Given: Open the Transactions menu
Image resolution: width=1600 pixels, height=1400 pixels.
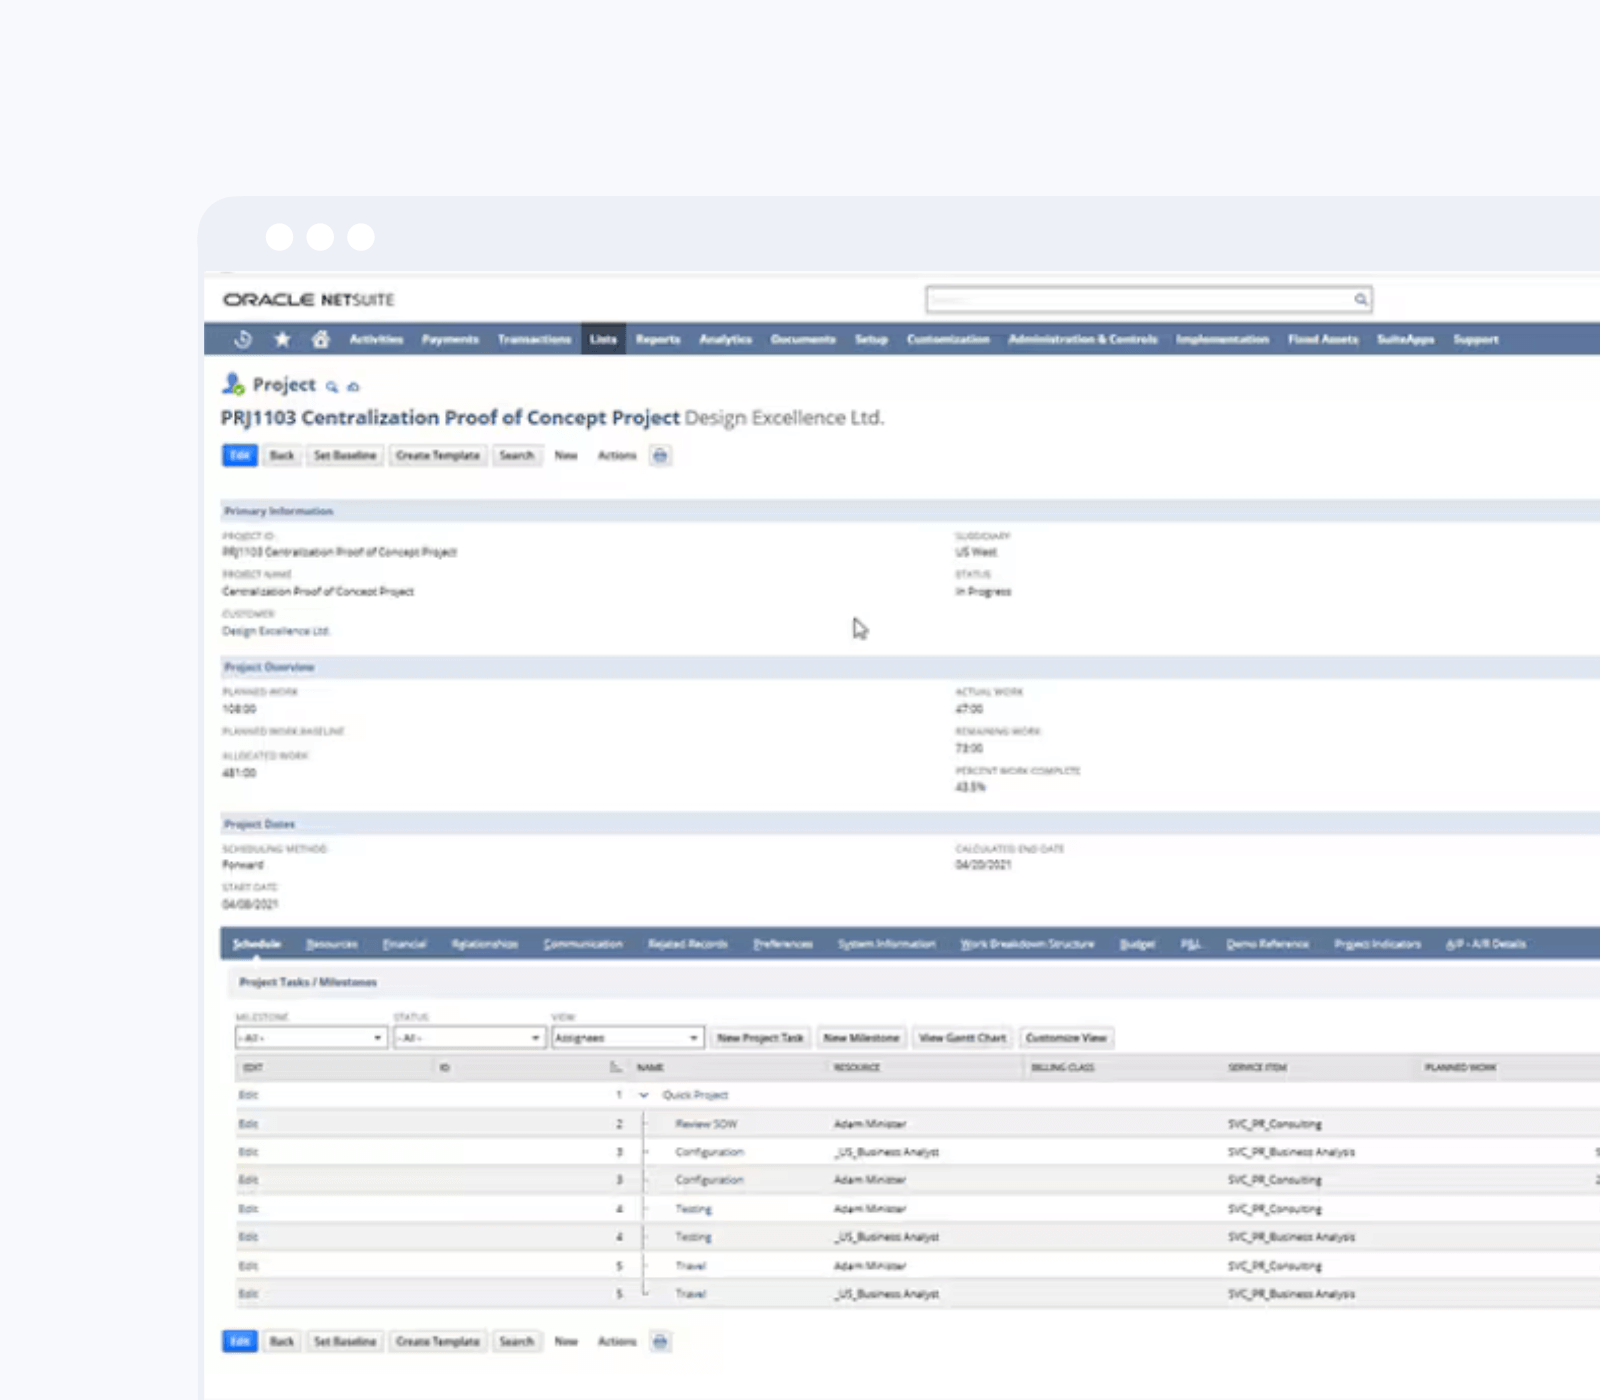Looking at the screenshot, I should 534,339.
